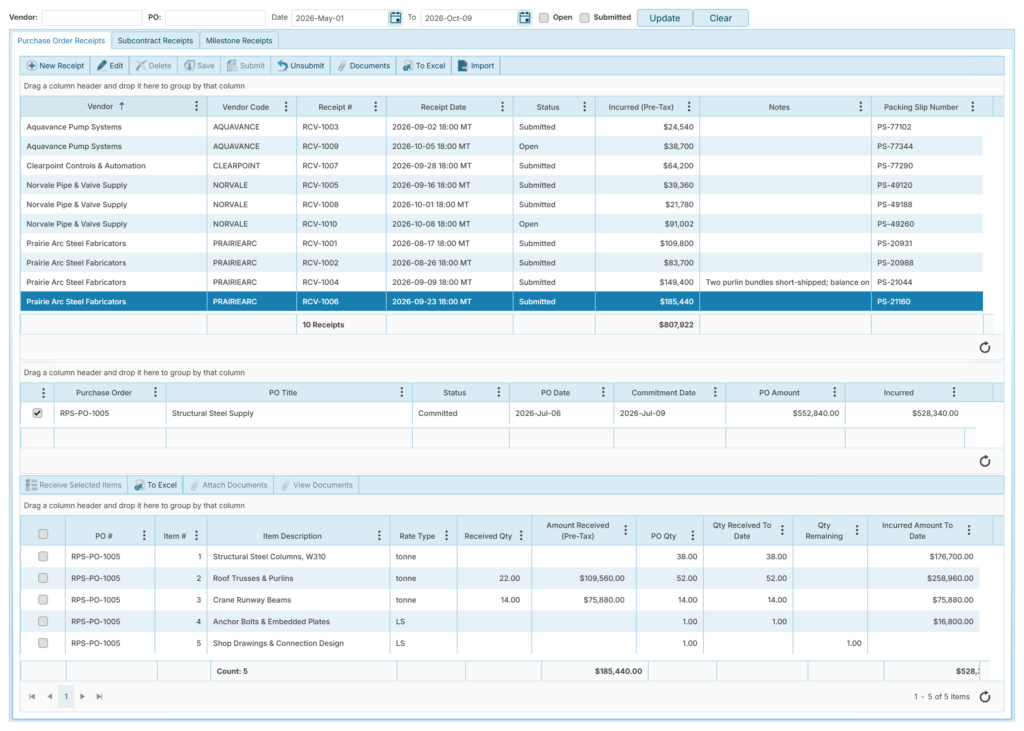1024x731 pixels.
Task: Switch to Purchase Order Receipts tab
Action: pyautogui.click(x=61, y=41)
